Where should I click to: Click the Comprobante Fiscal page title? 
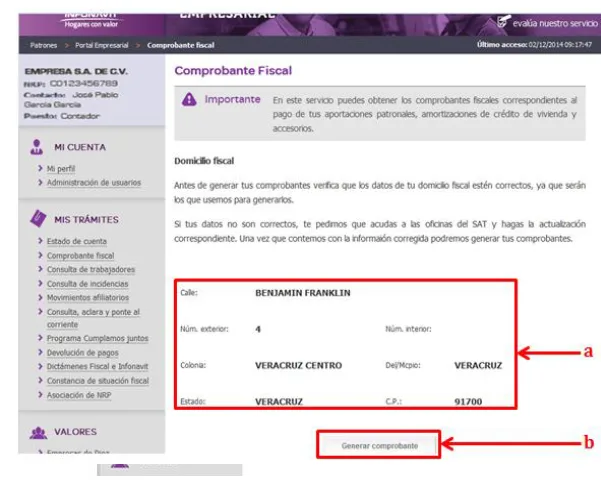[x=233, y=71]
